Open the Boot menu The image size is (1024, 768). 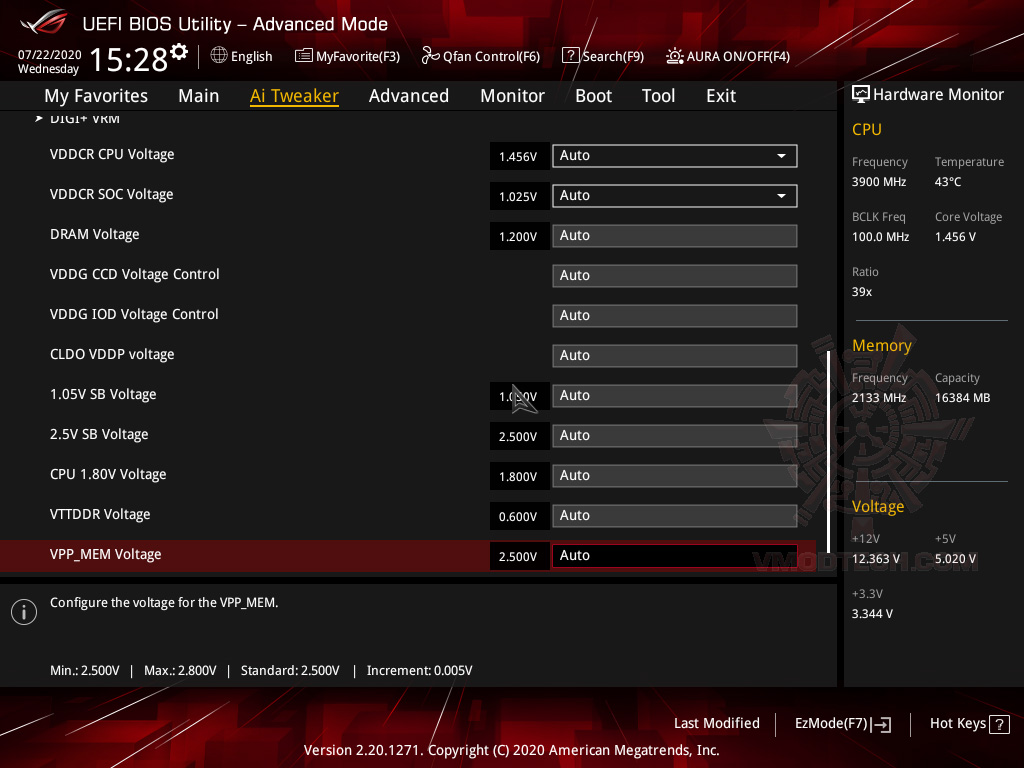pyautogui.click(x=593, y=95)
